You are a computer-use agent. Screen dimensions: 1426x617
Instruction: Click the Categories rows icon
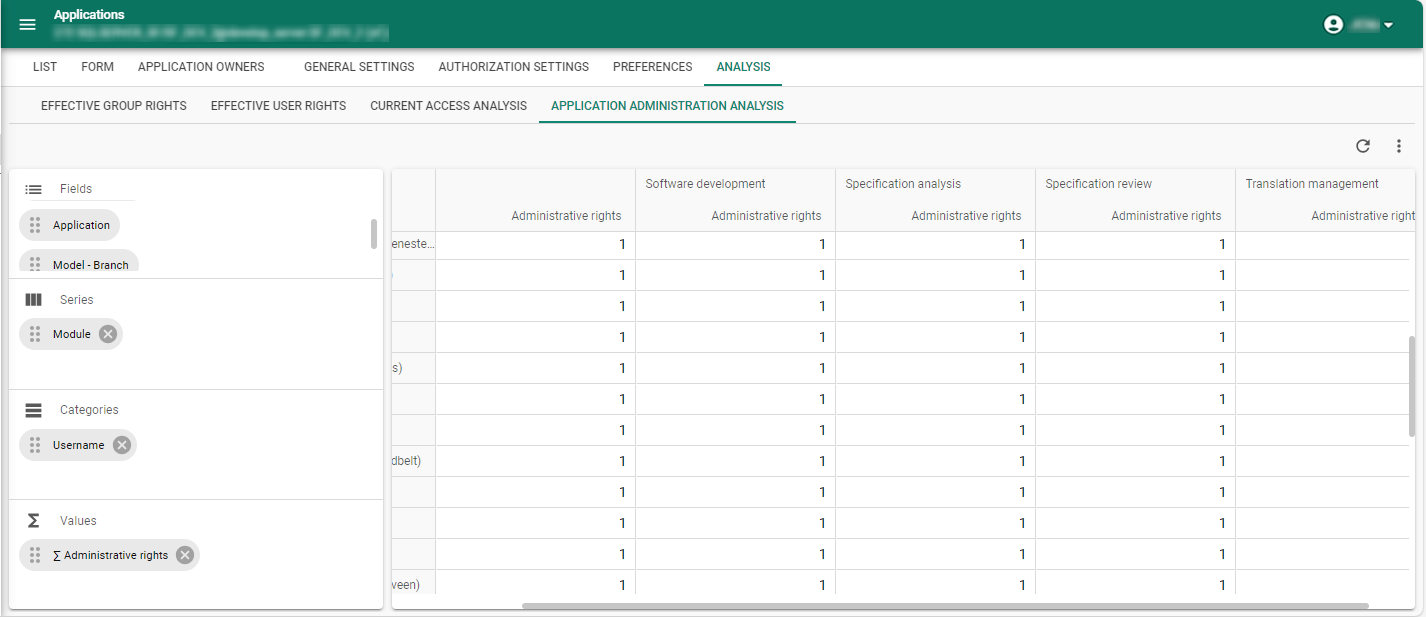coord(33,410)
